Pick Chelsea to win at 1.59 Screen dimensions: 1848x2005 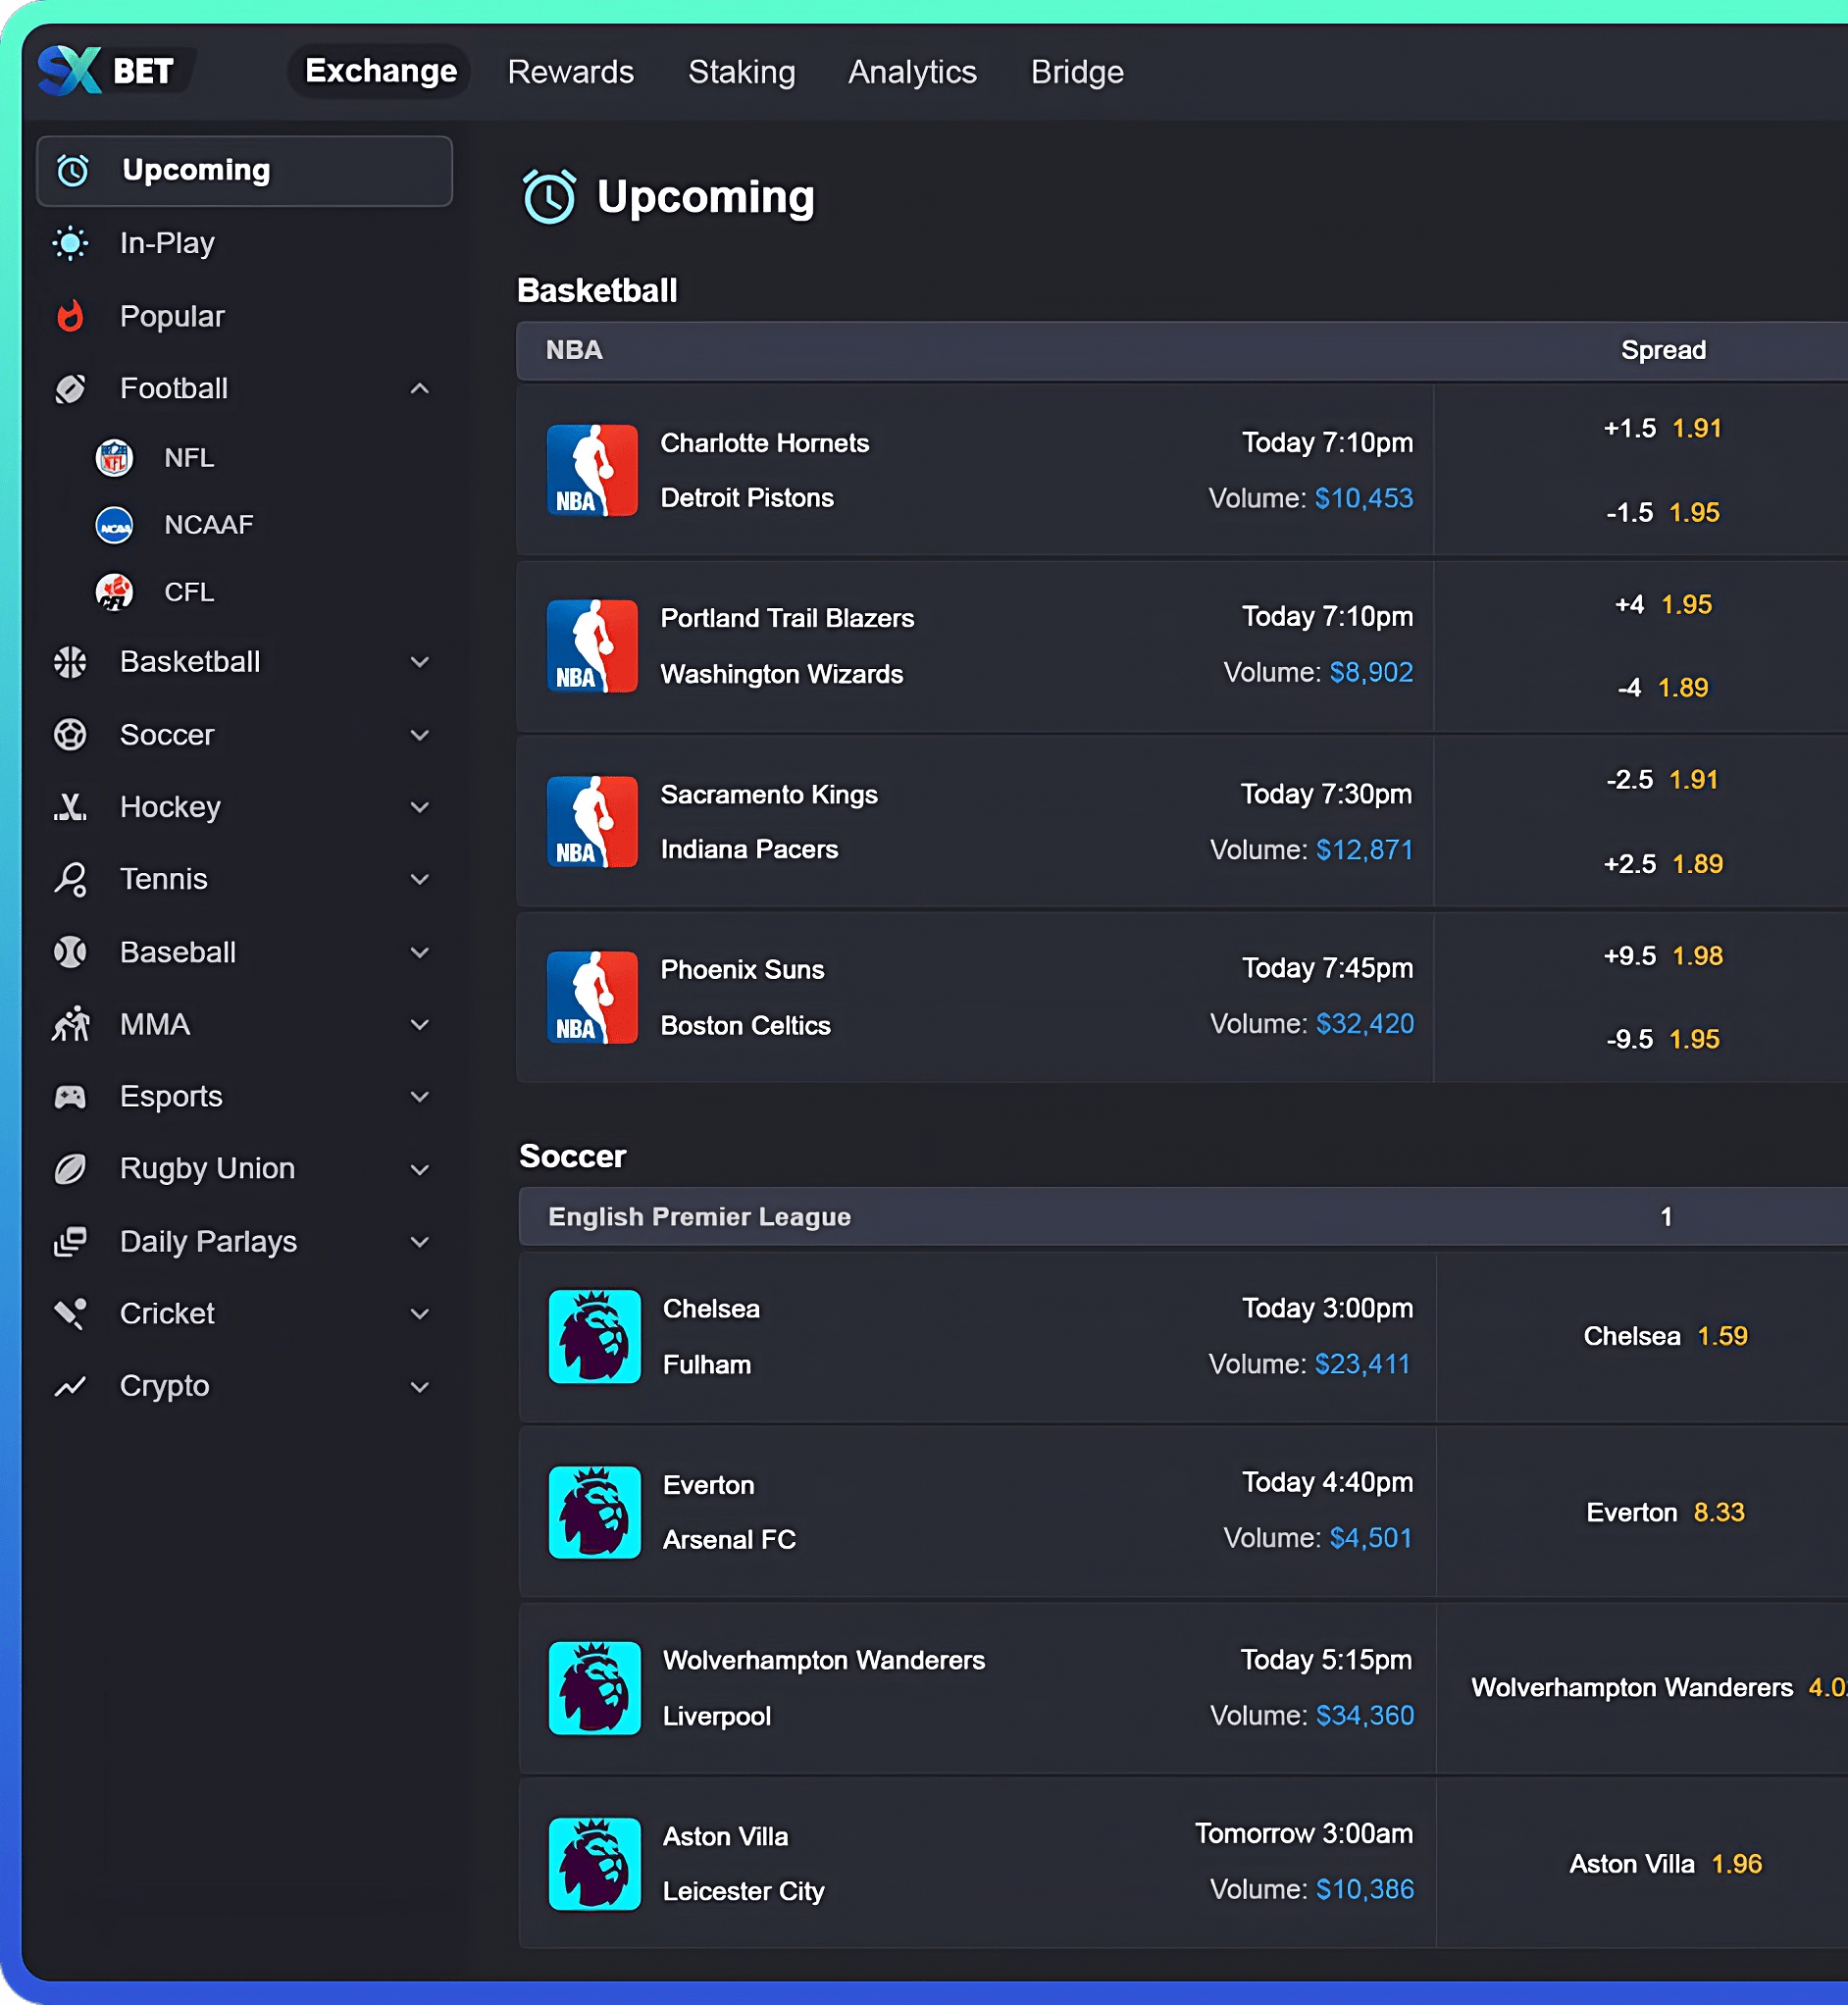1665,1336
